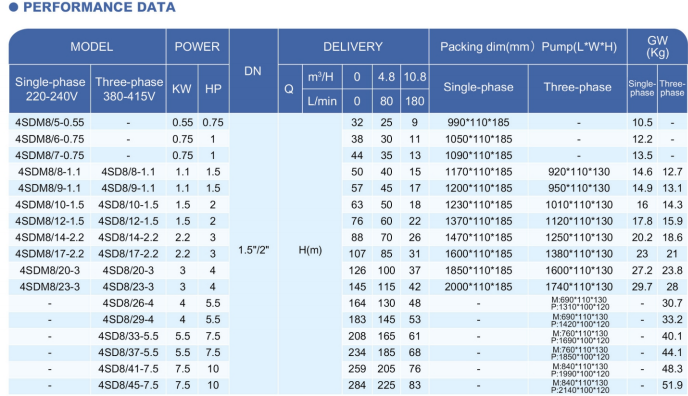
Task: Select weight value 51.9
Action: tap(672, 385)
